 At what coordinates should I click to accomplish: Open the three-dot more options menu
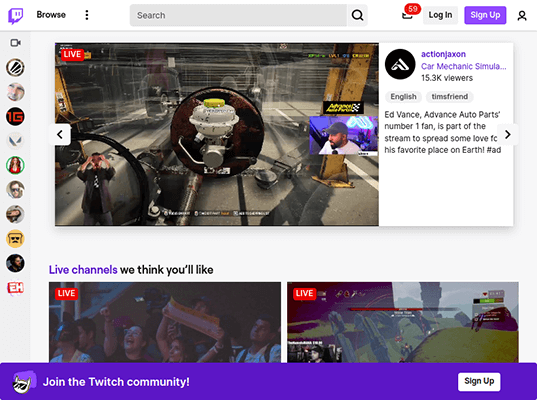pos(87,15)
